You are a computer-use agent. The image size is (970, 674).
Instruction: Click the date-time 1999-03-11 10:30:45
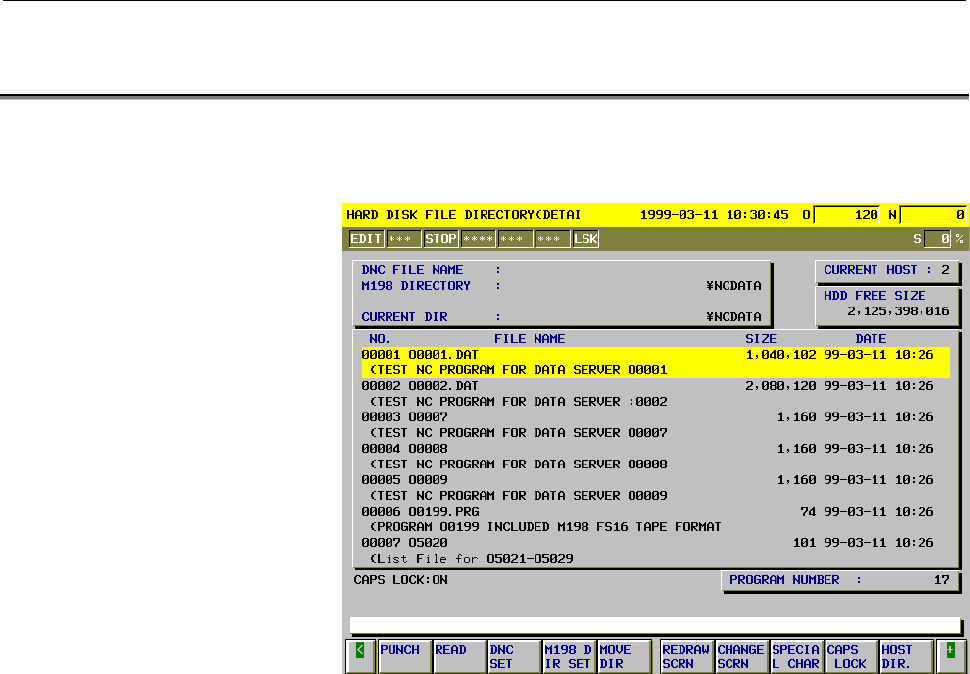click(x=714, y=215)
